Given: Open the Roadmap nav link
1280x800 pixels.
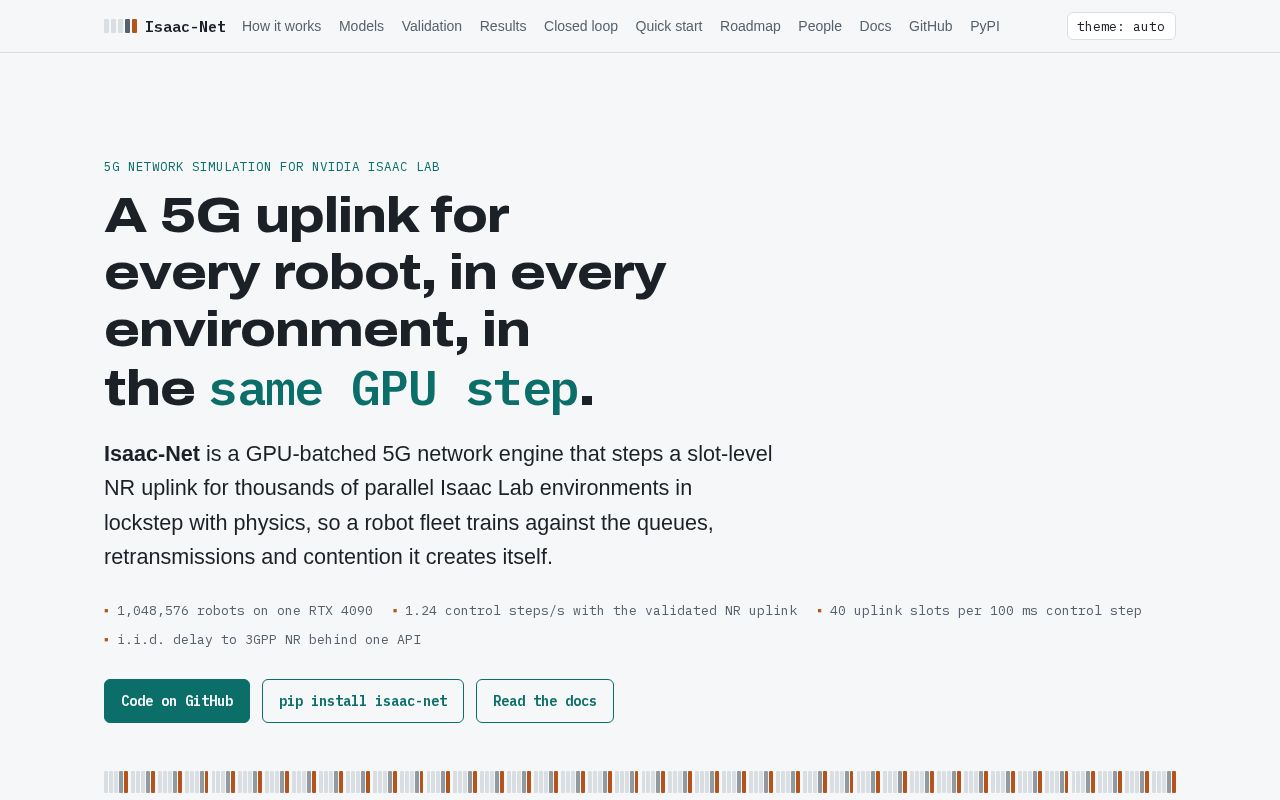Looking at the screenshot, I should tap(750, 26).
